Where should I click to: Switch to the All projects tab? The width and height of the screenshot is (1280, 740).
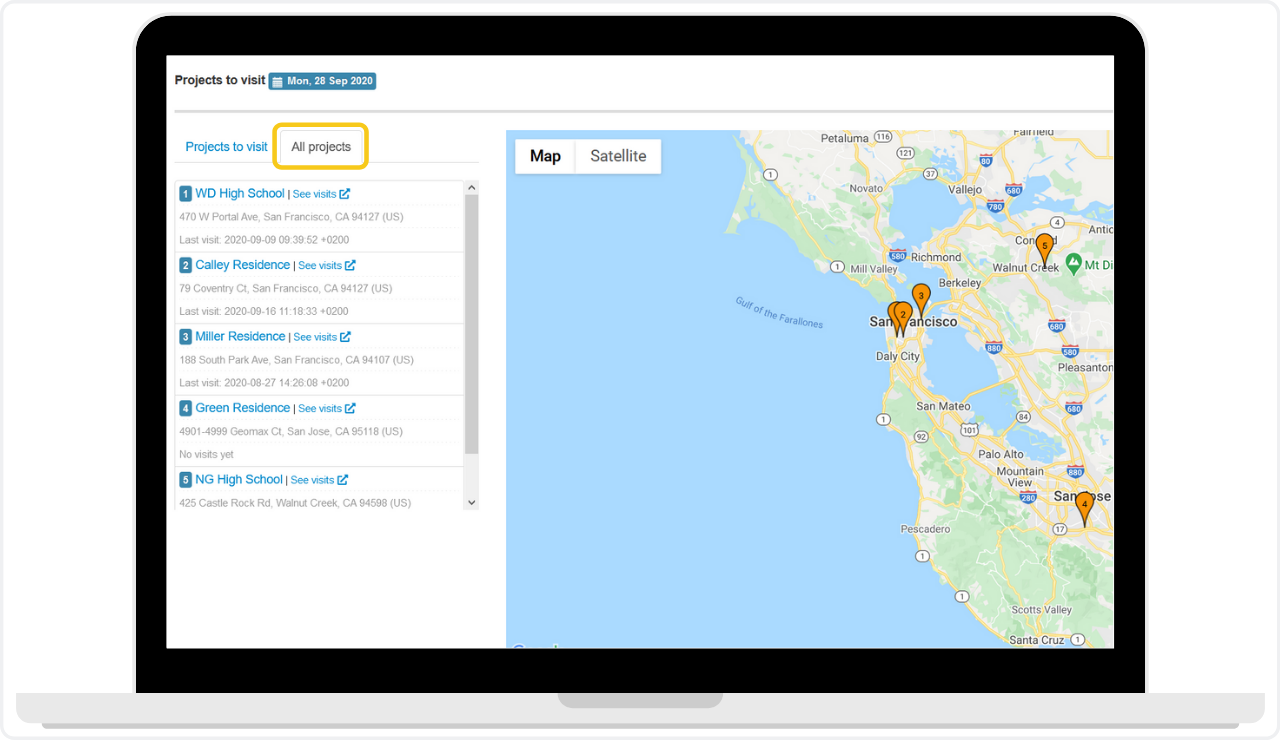click(x=321, y=147)
